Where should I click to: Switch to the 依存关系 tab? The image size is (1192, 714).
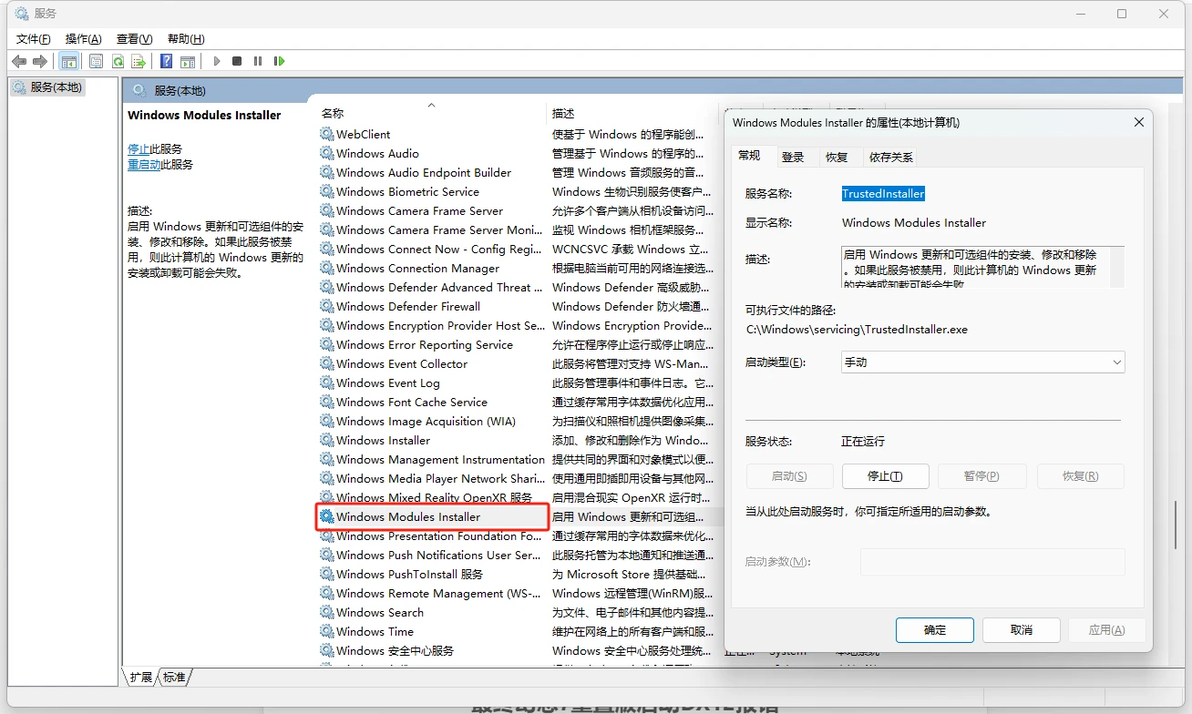click(x=891, y=157)
